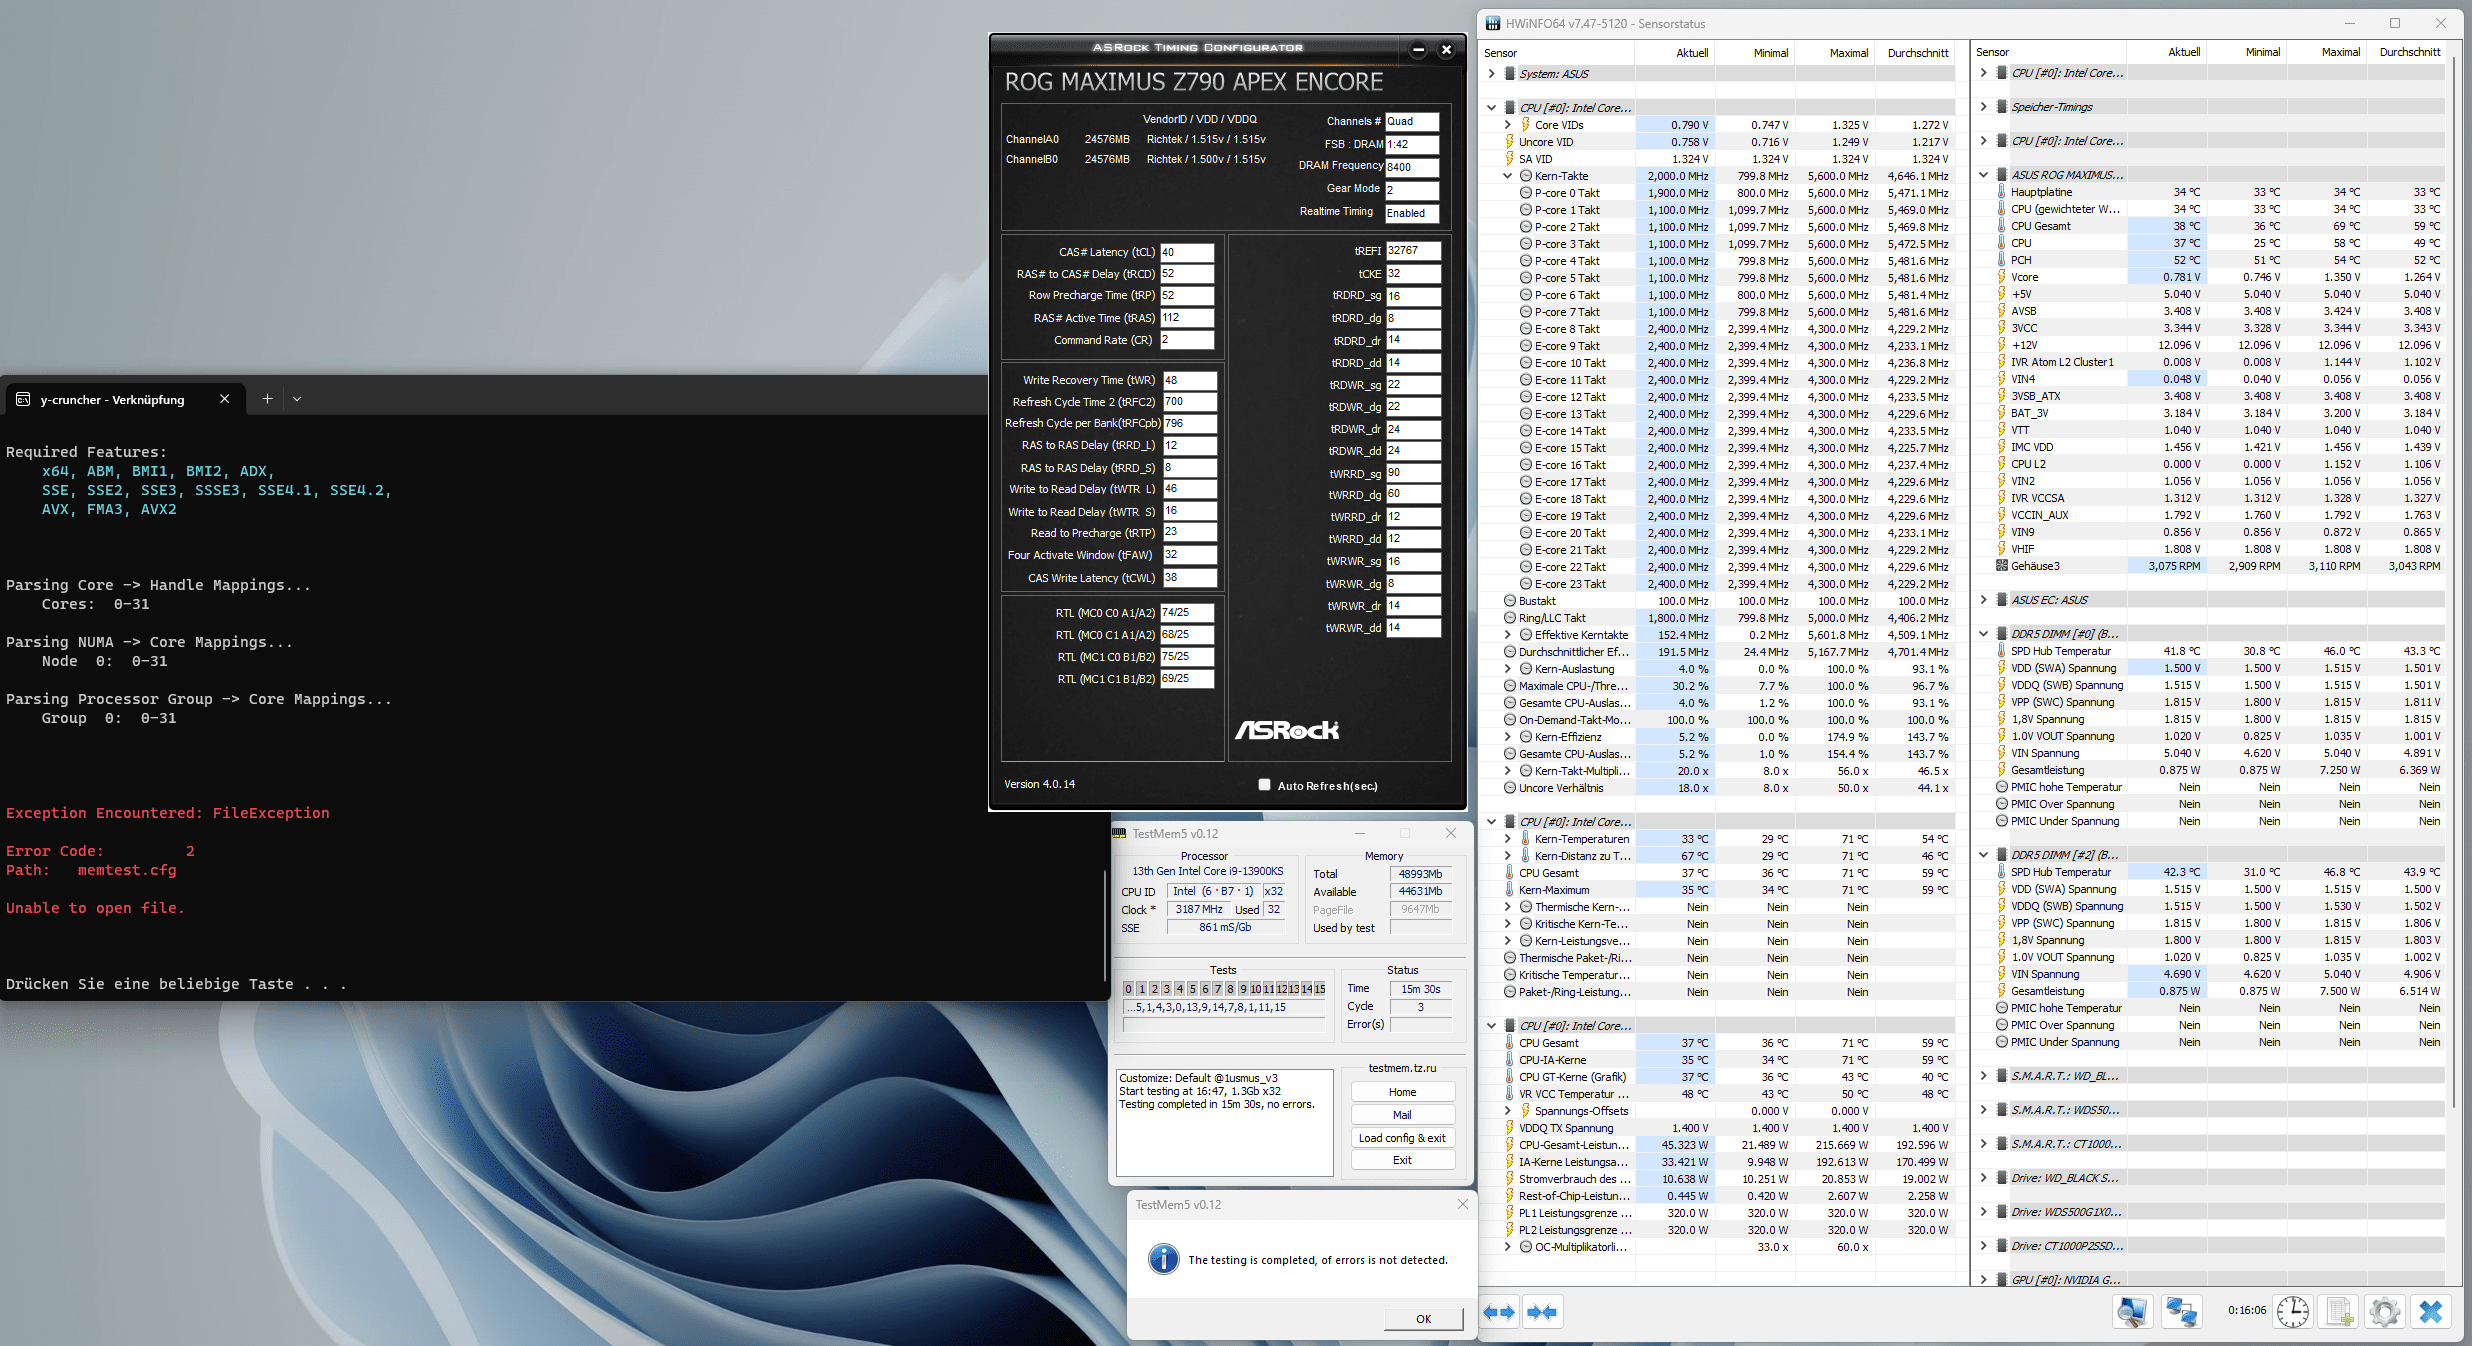The image size is (2472, 1346).
Task: Click Home button in TestMem5
Action: point(1402,1092)
